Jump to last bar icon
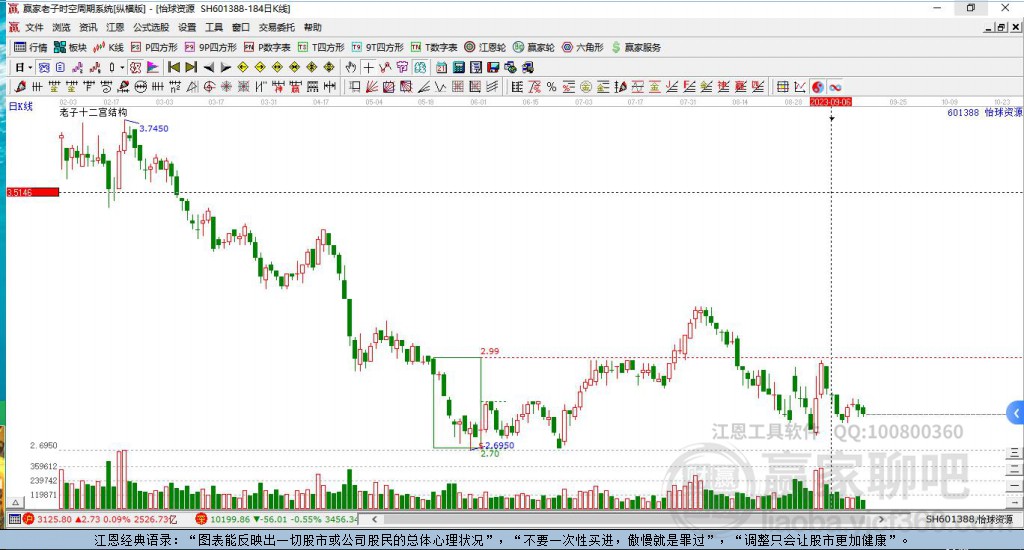The width and height of the screenshot is (1024, 550). pyautogui.click(x=191, y=67)
